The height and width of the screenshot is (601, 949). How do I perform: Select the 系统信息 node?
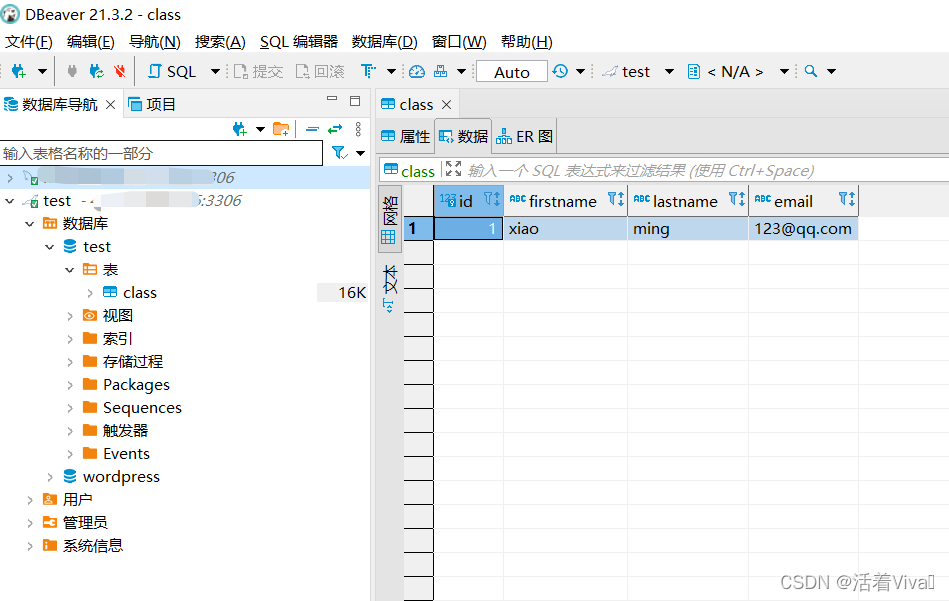click(x=93, y=546)
